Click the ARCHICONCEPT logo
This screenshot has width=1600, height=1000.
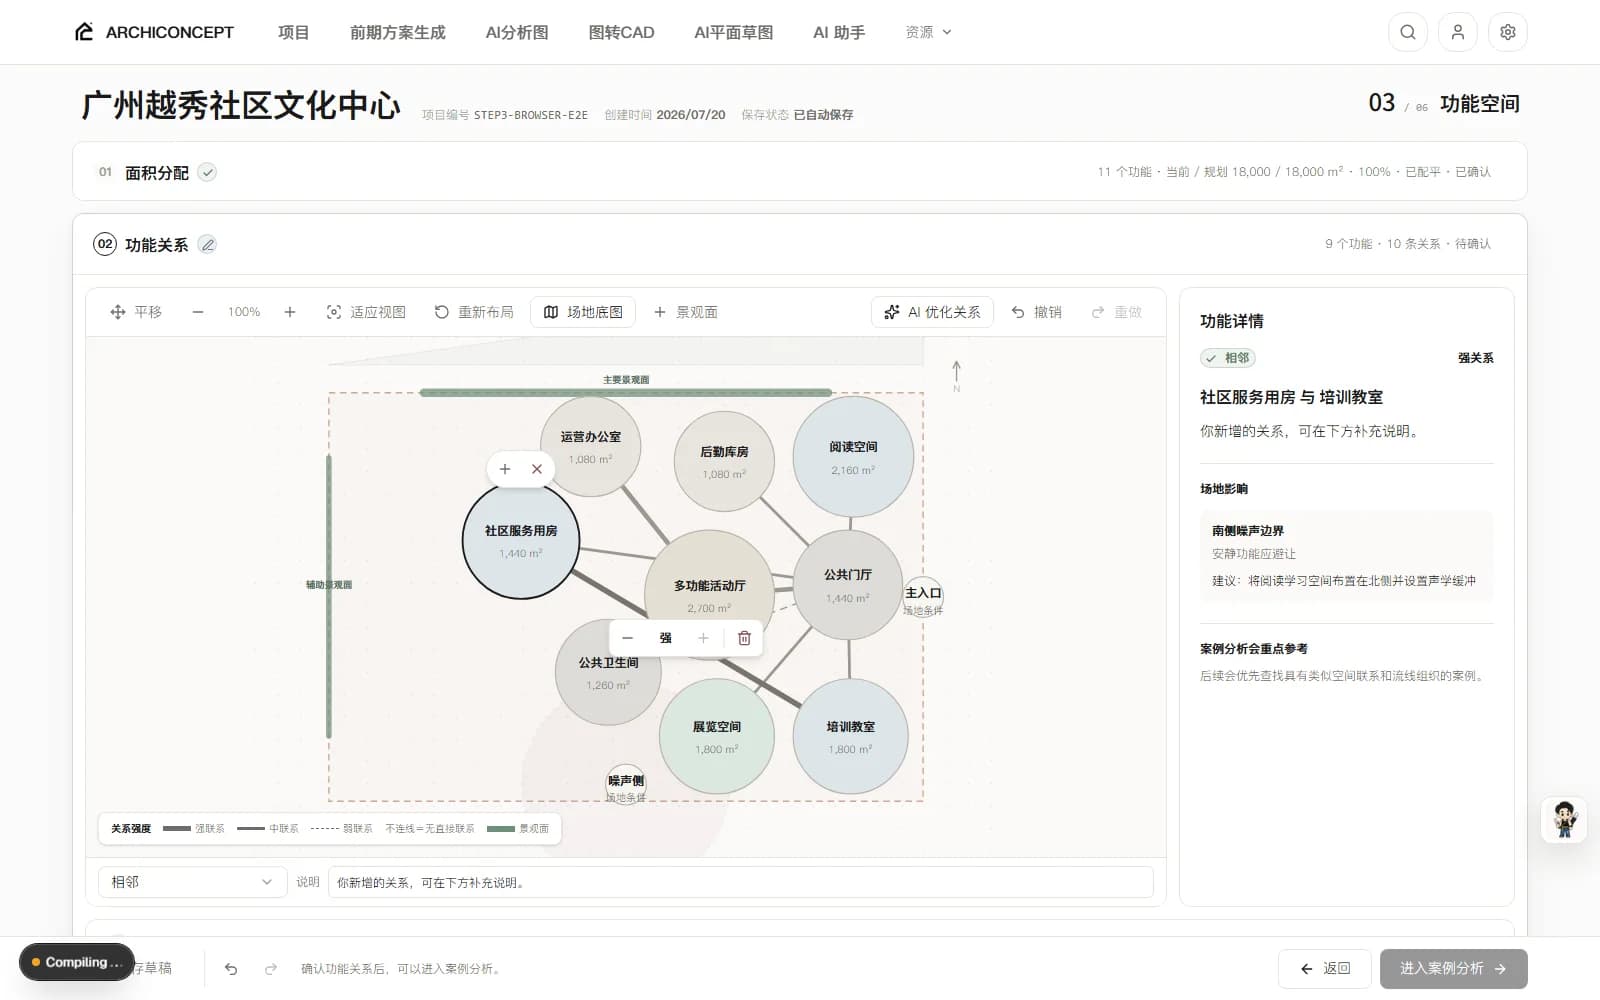point(154,32)
